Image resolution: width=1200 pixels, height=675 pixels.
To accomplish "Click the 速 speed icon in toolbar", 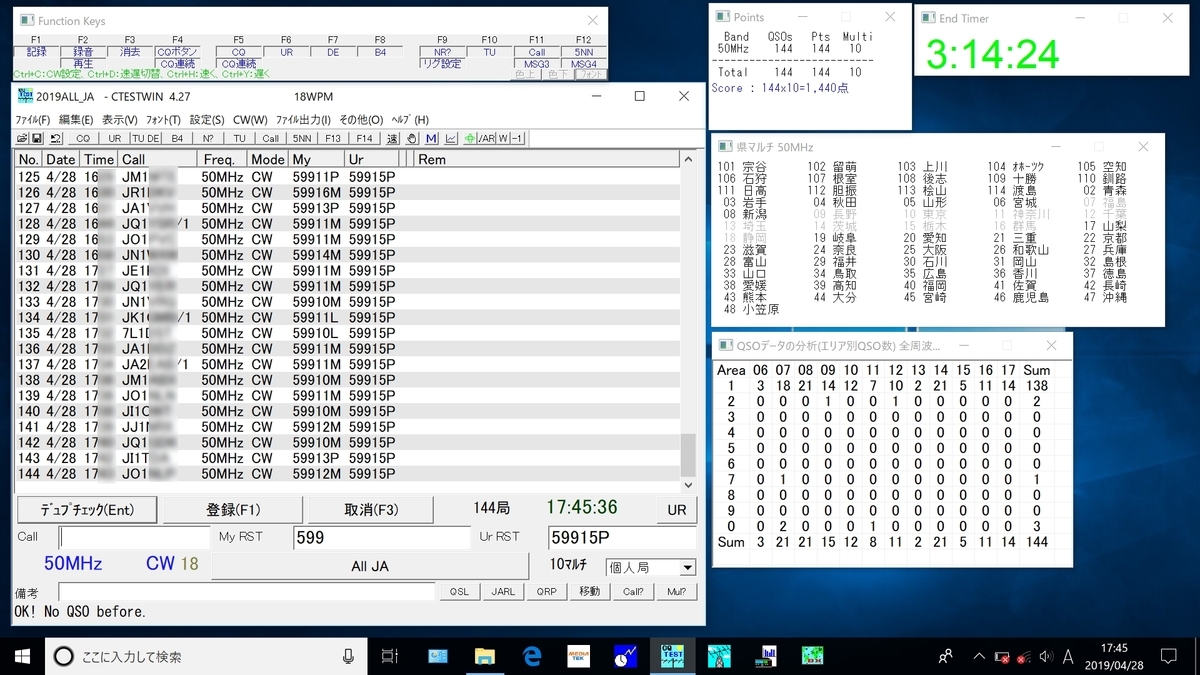I will tap(392, 138).
